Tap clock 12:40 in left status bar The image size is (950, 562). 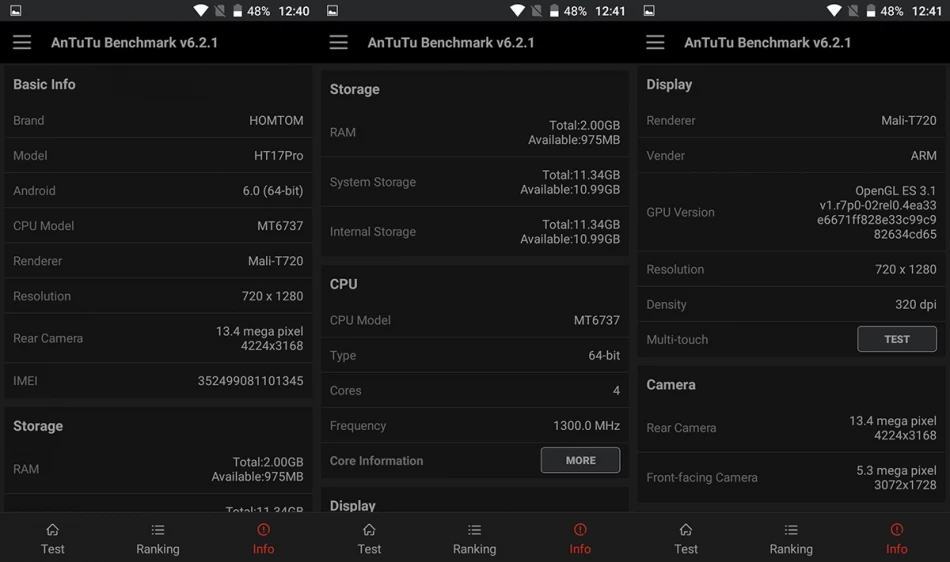tap(294, 11)
